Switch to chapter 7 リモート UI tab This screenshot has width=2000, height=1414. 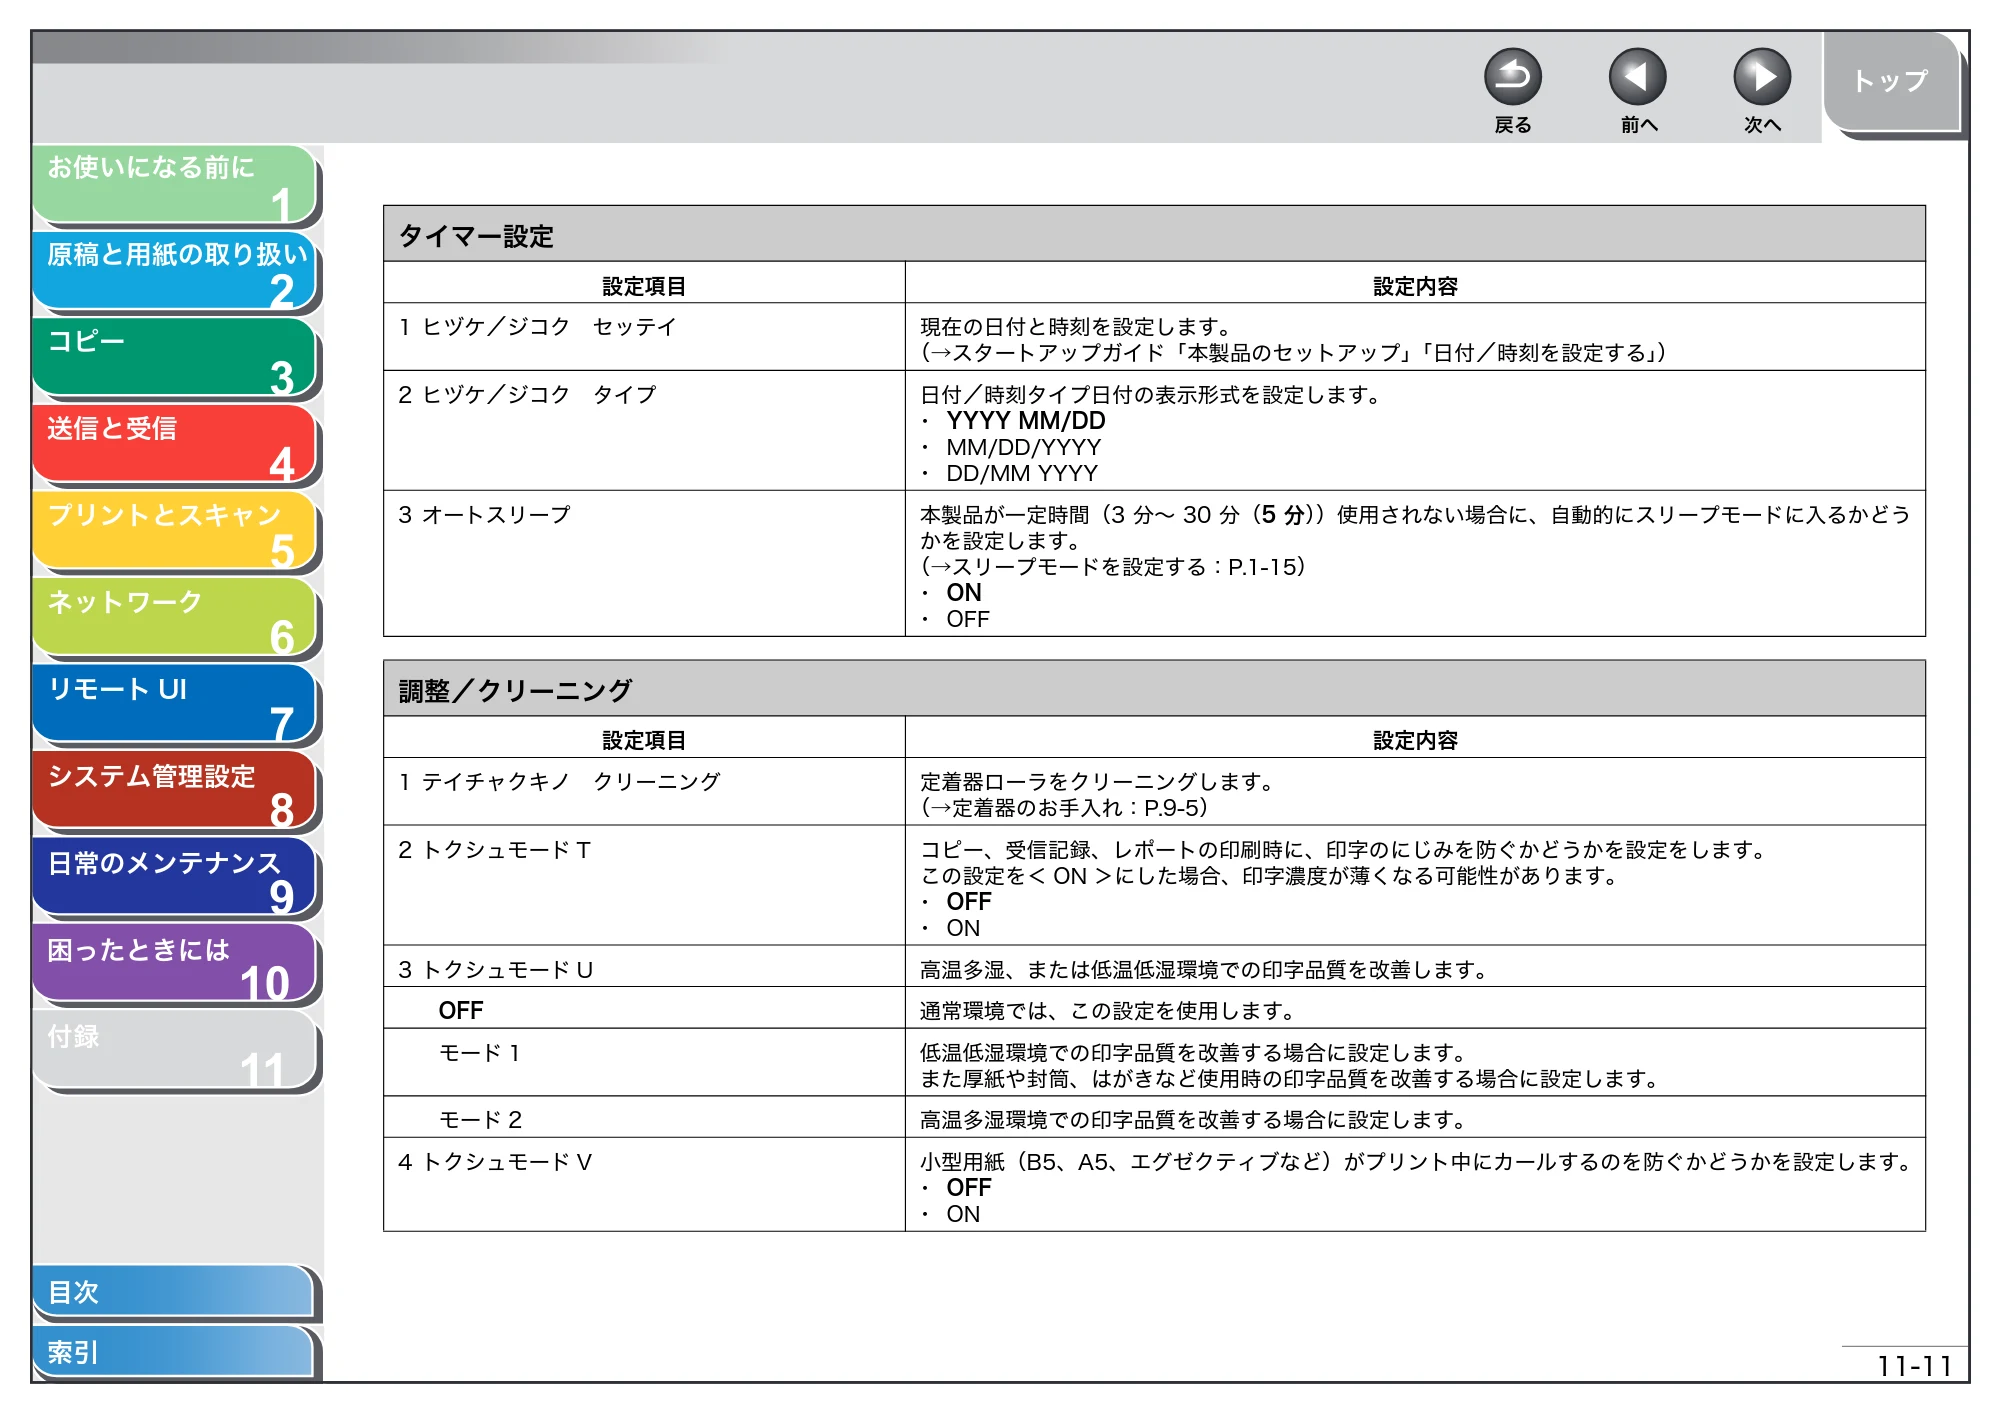tap(175, 705)
